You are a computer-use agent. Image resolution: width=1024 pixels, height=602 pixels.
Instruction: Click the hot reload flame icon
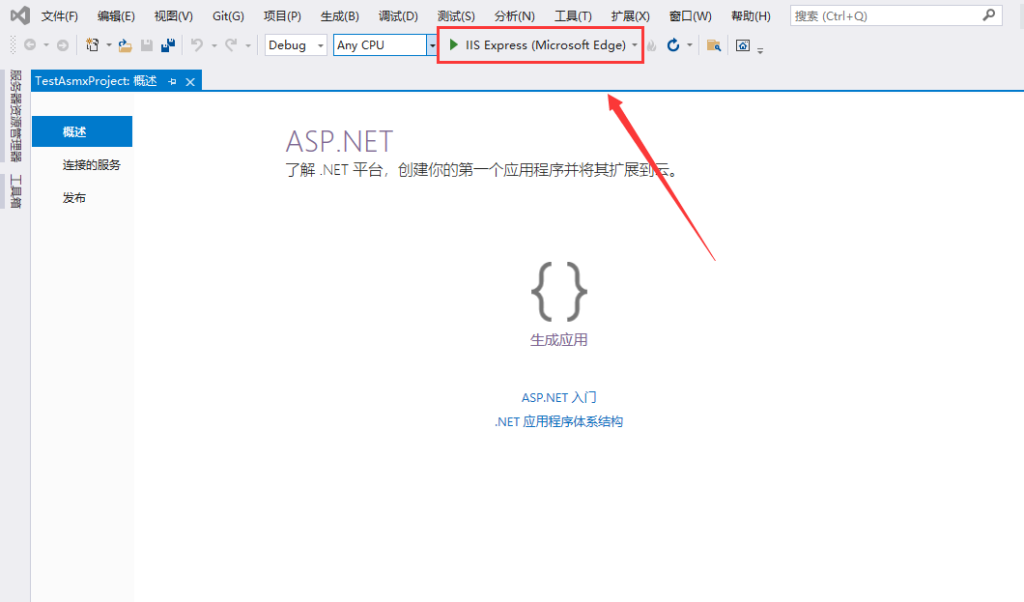[x=652, y=45]
